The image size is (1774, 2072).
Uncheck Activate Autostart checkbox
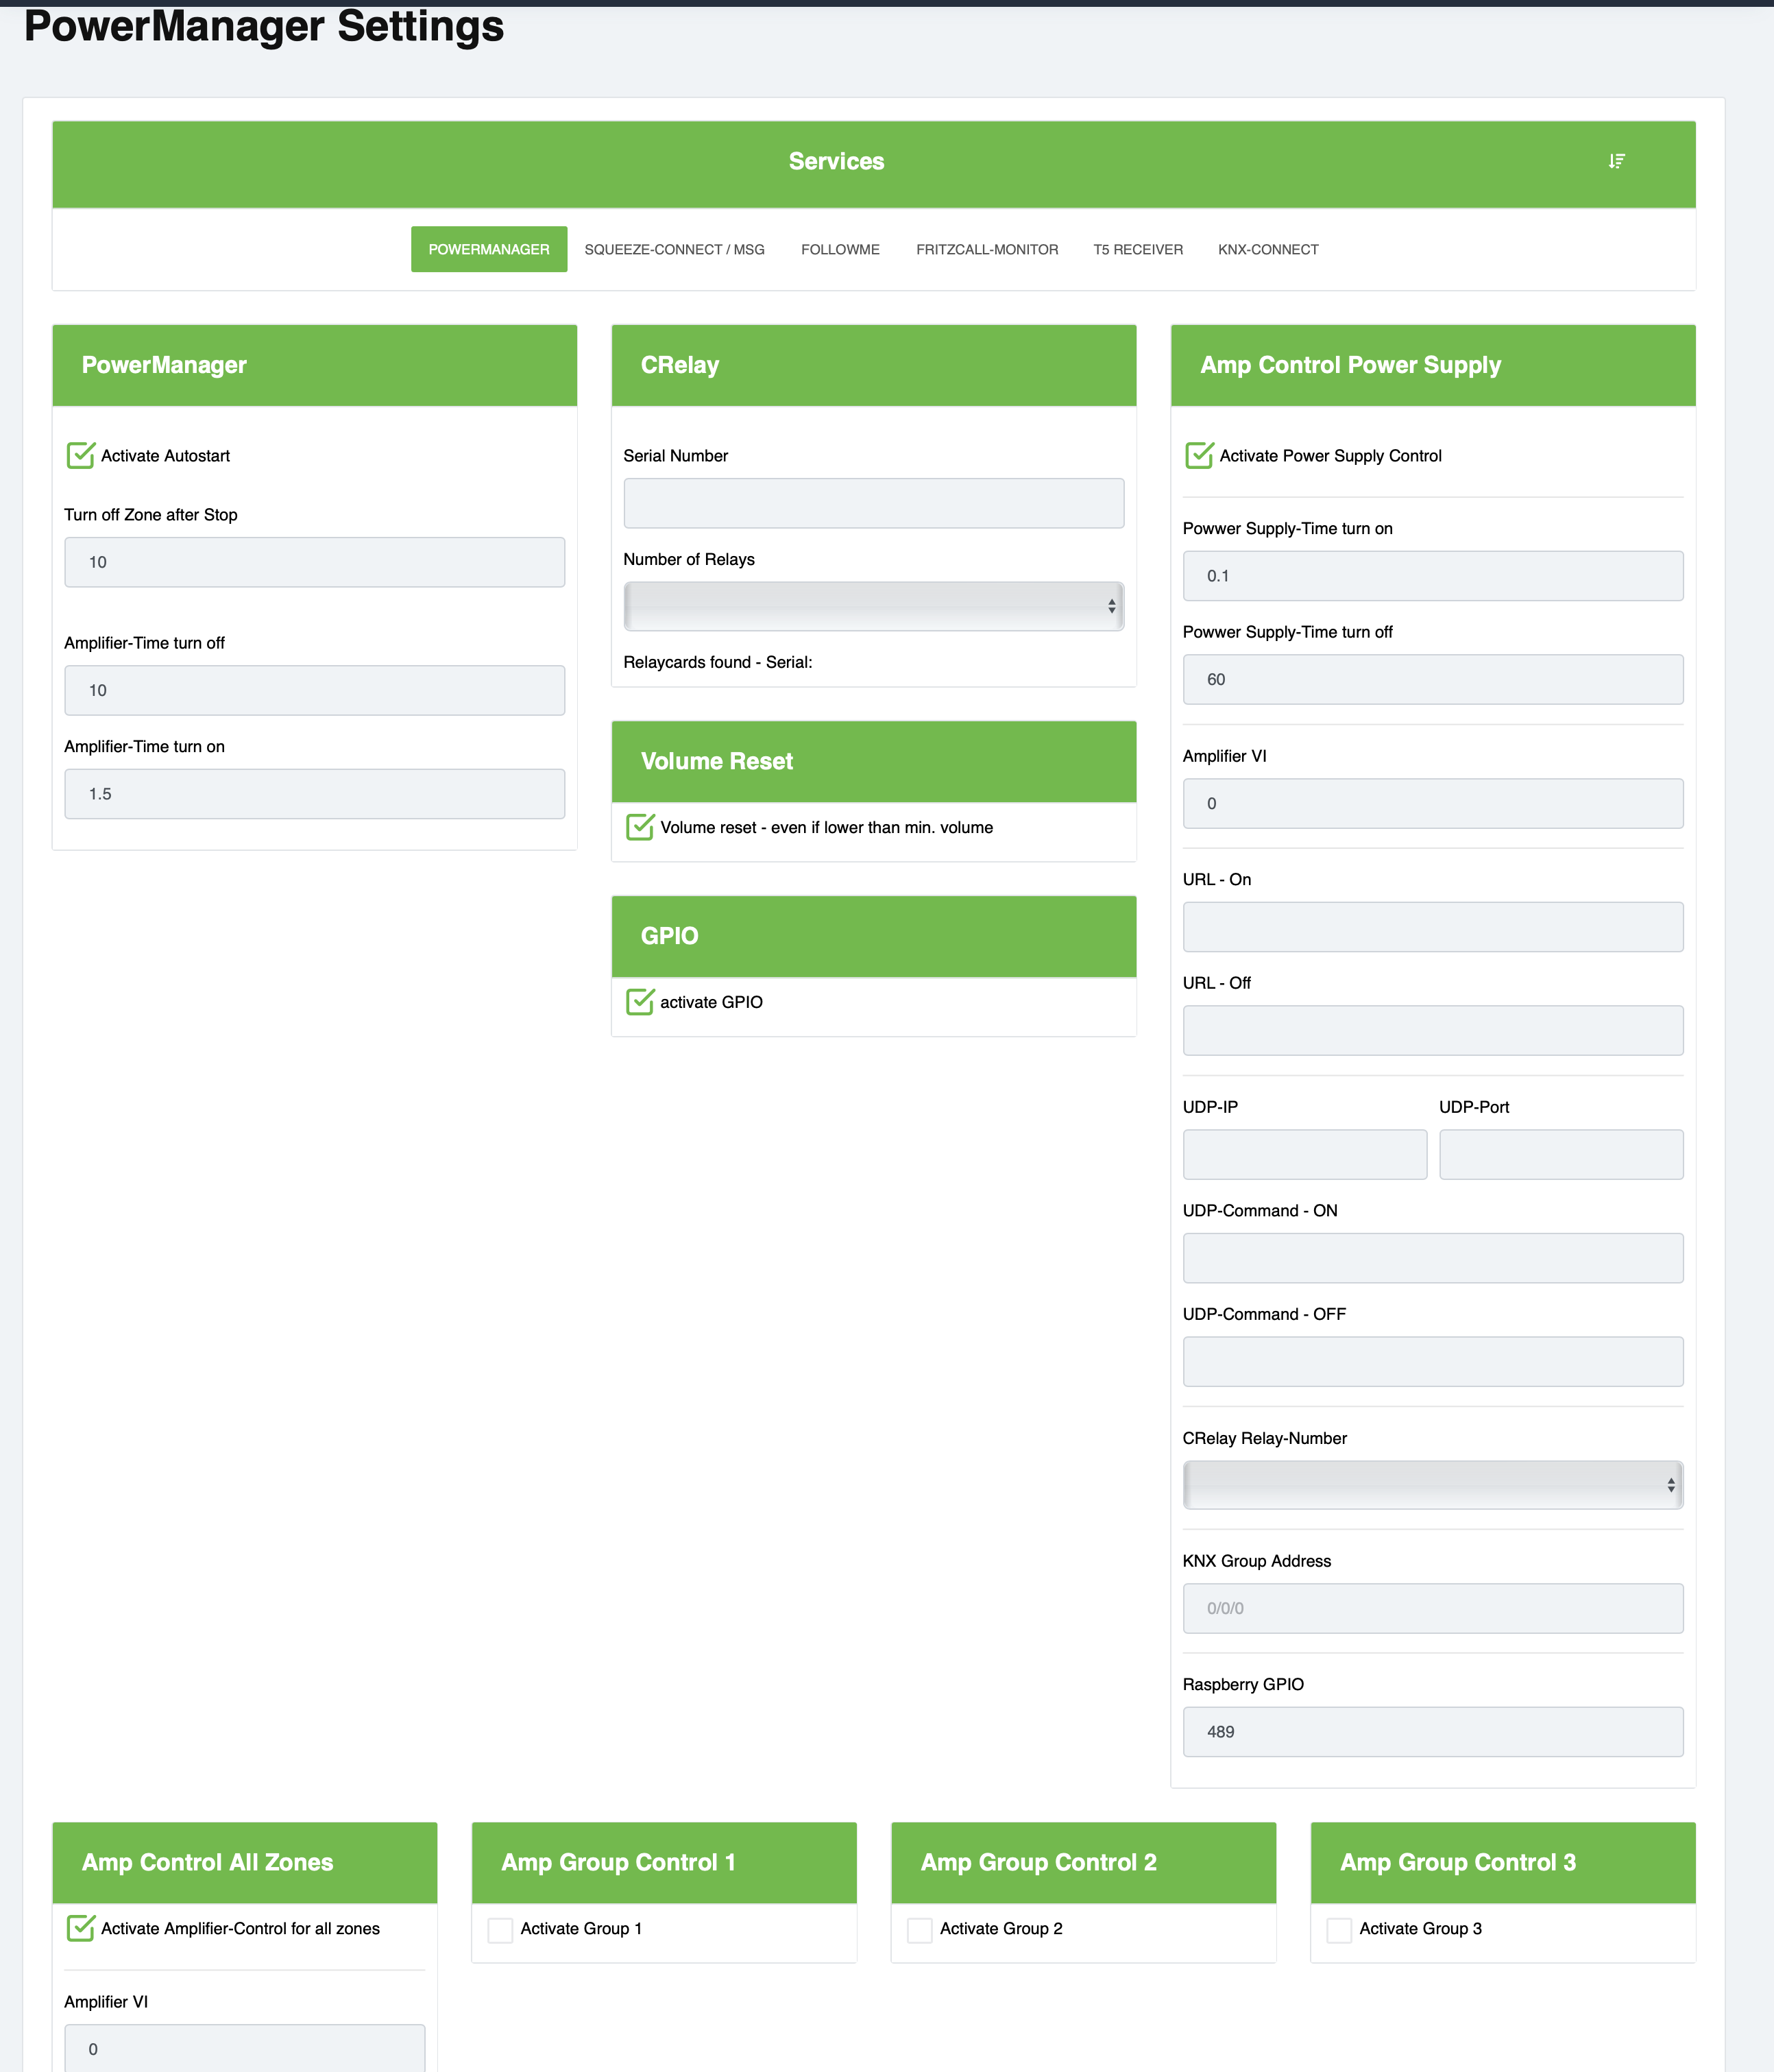[80, 456]
